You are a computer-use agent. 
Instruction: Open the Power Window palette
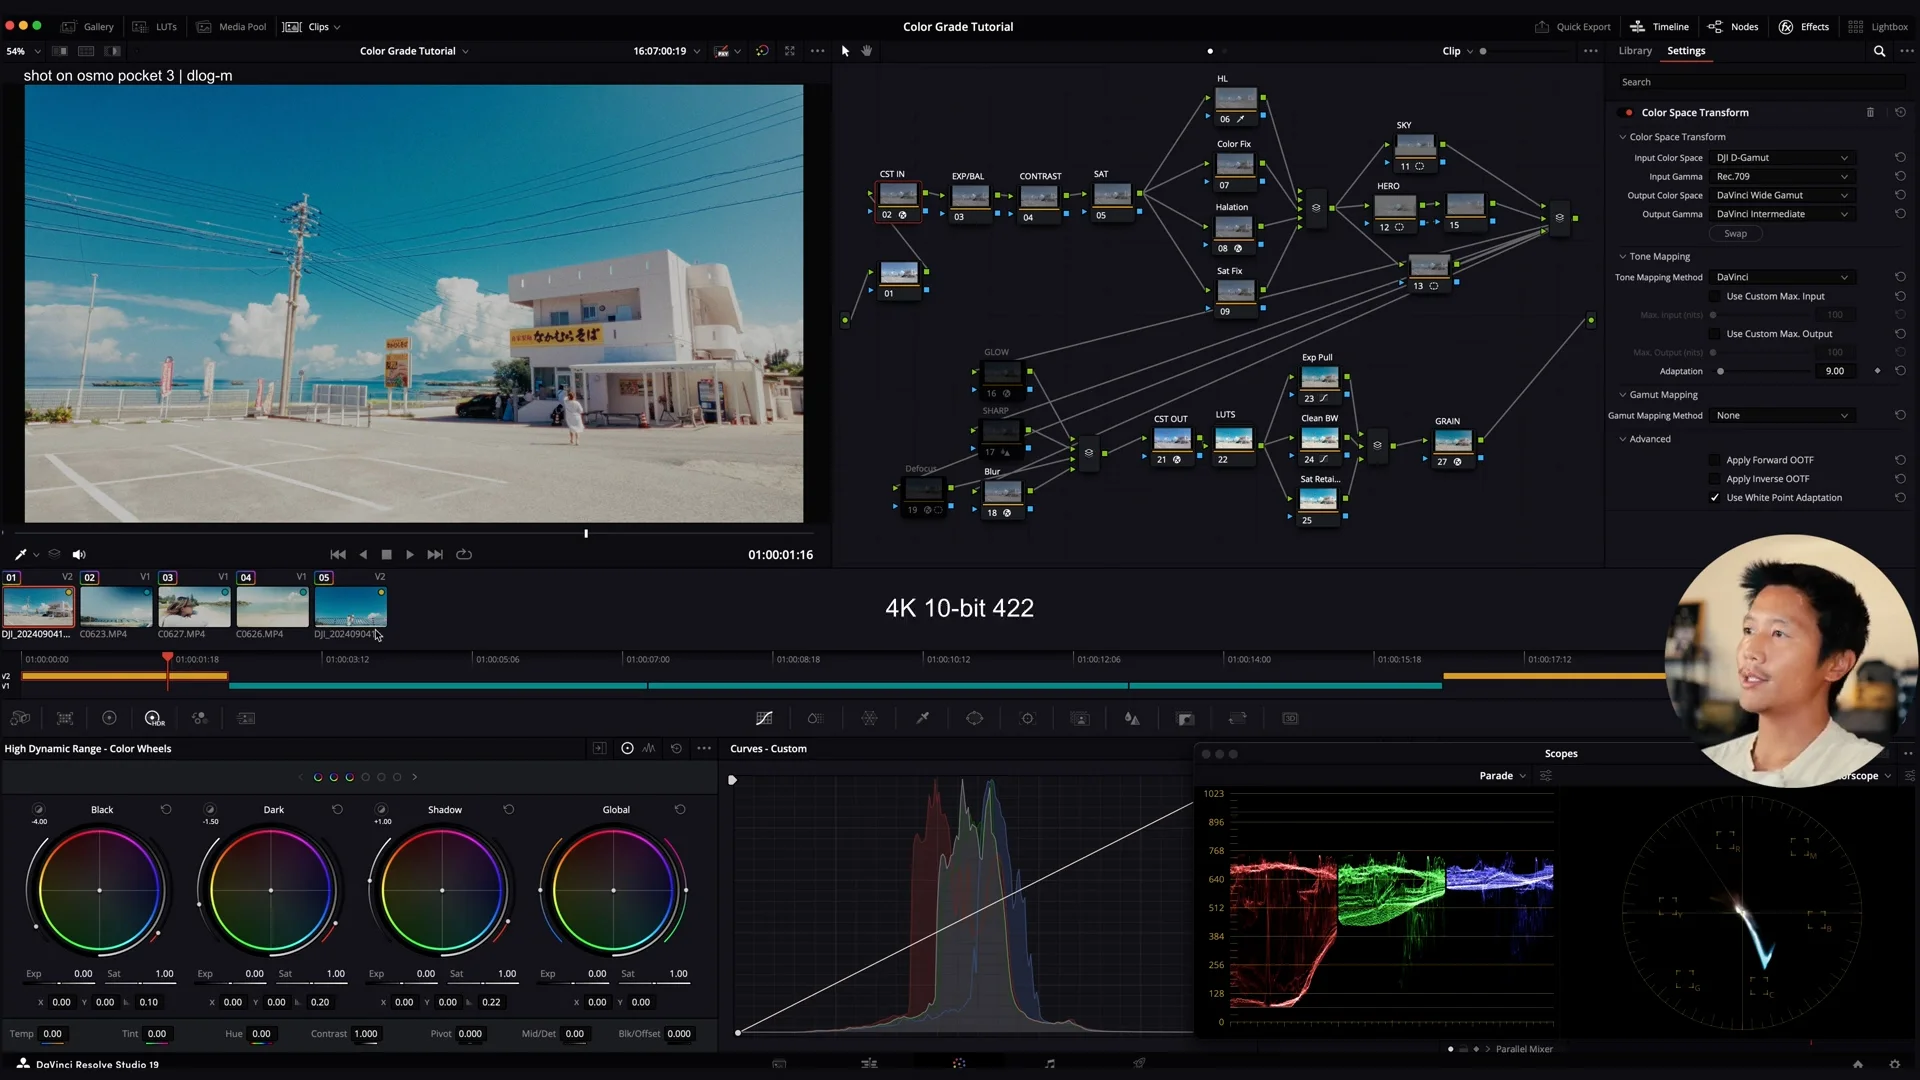(x=974, y=718)
